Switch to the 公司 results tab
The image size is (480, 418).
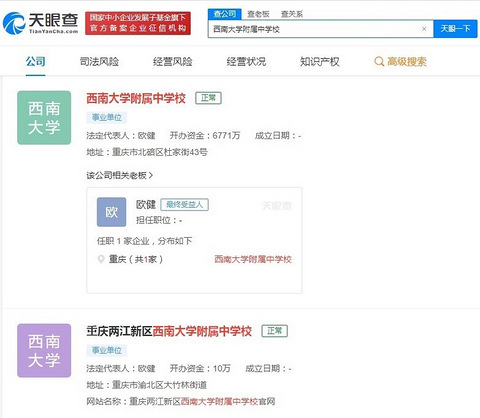[x=35, y=62]
